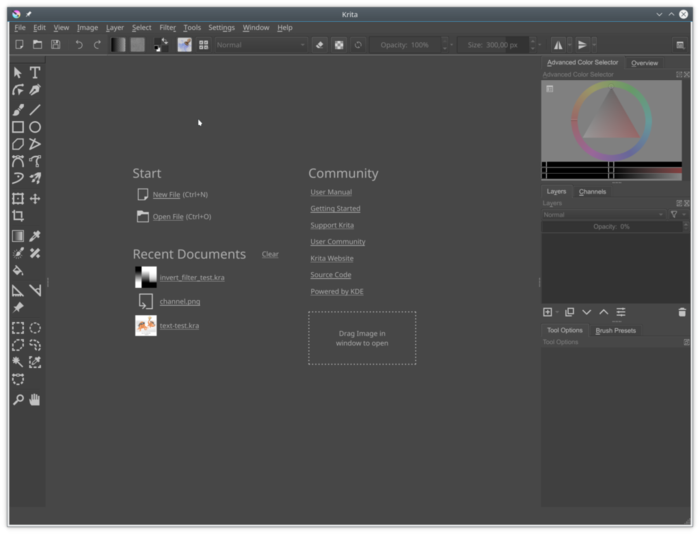Click the New File link
Viewport: 700px width, 534px height.
coord(166,195)
